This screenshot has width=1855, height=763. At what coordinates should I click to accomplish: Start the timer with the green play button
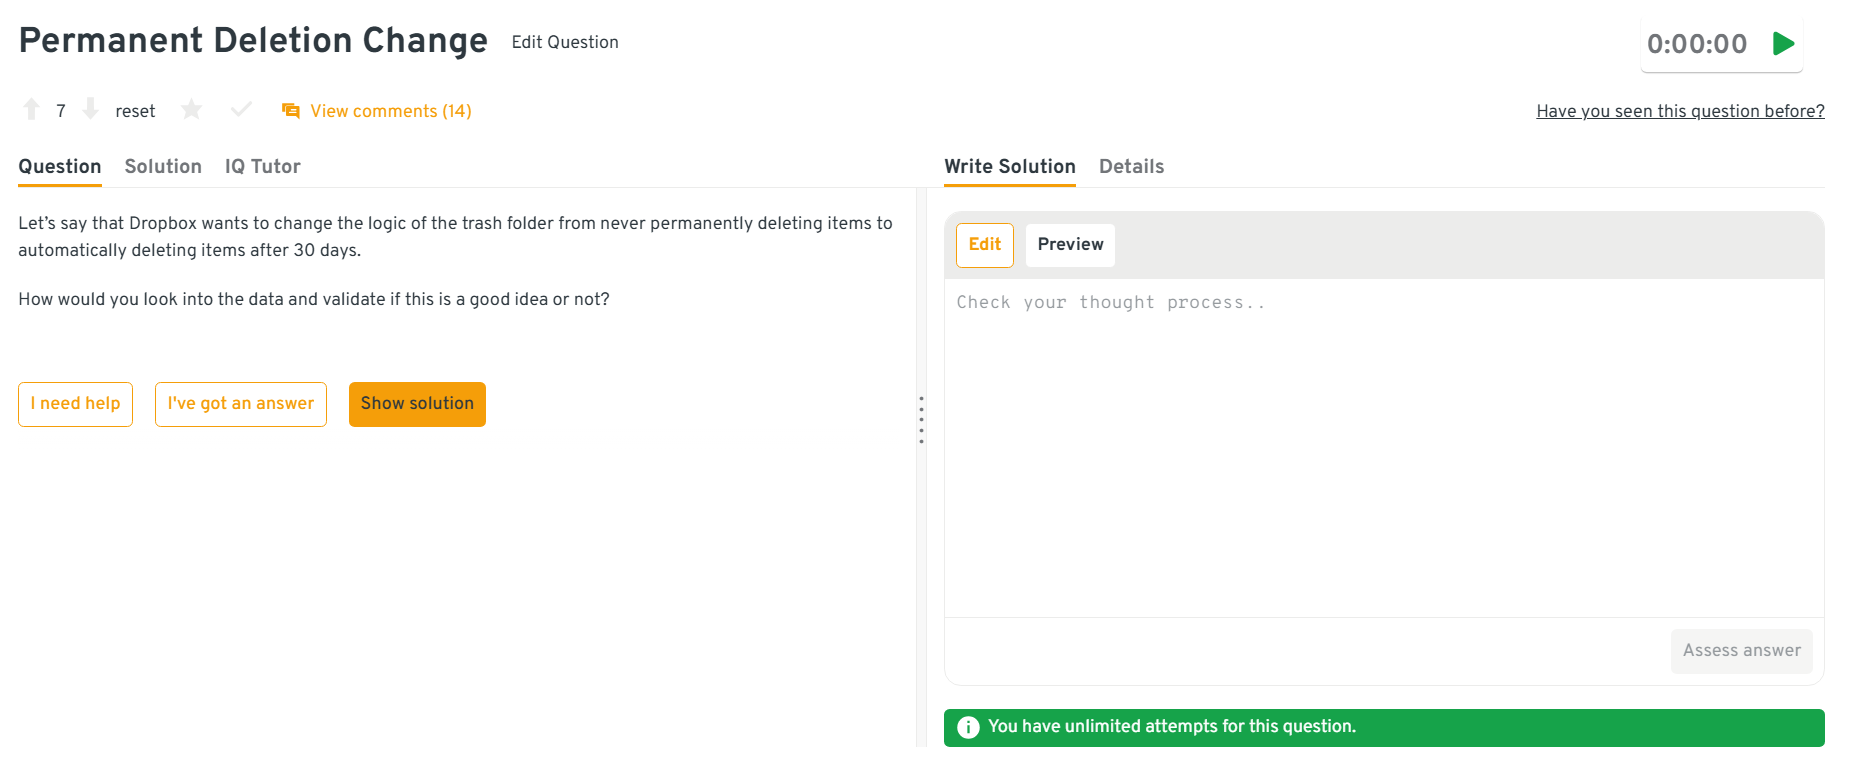(x=1783, y=44)
